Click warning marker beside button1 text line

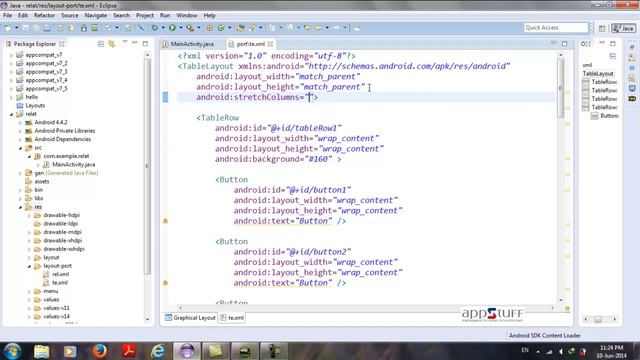tap(165, 221)
